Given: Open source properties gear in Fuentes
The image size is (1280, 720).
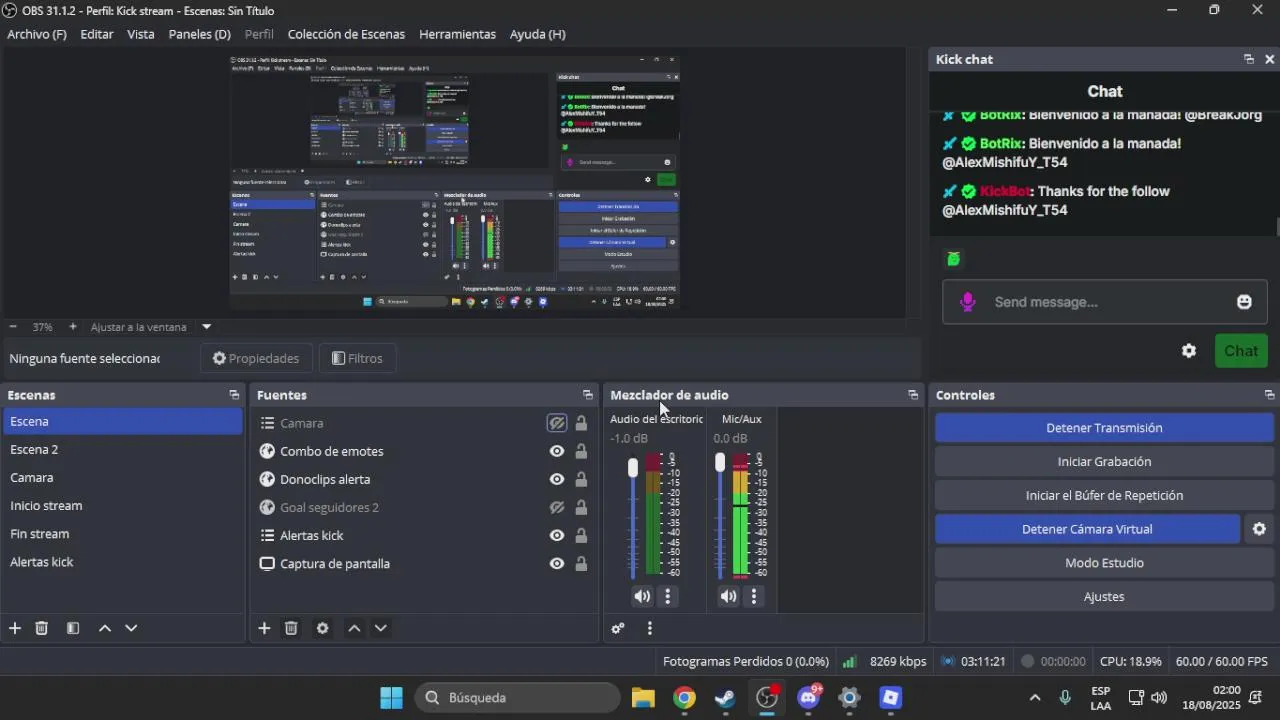Looking at the screenshot, I should tap(322, 628).
